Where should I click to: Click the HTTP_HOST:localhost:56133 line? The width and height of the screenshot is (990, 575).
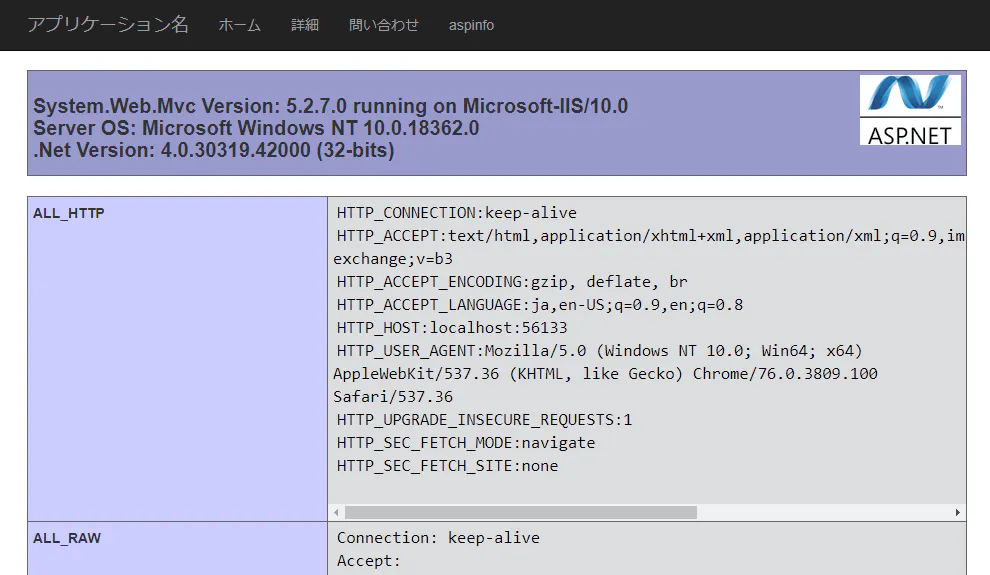click(x=452, y=328)
